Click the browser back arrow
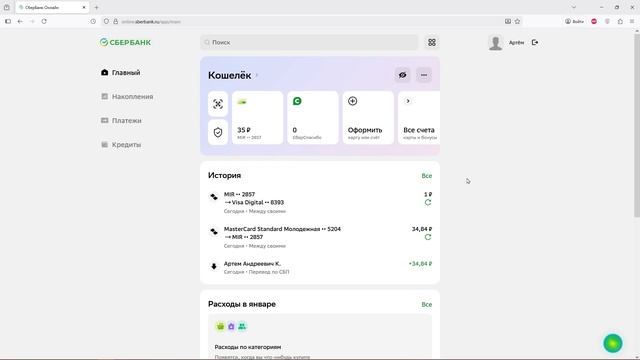640x360 pixels. pos(20,21)
